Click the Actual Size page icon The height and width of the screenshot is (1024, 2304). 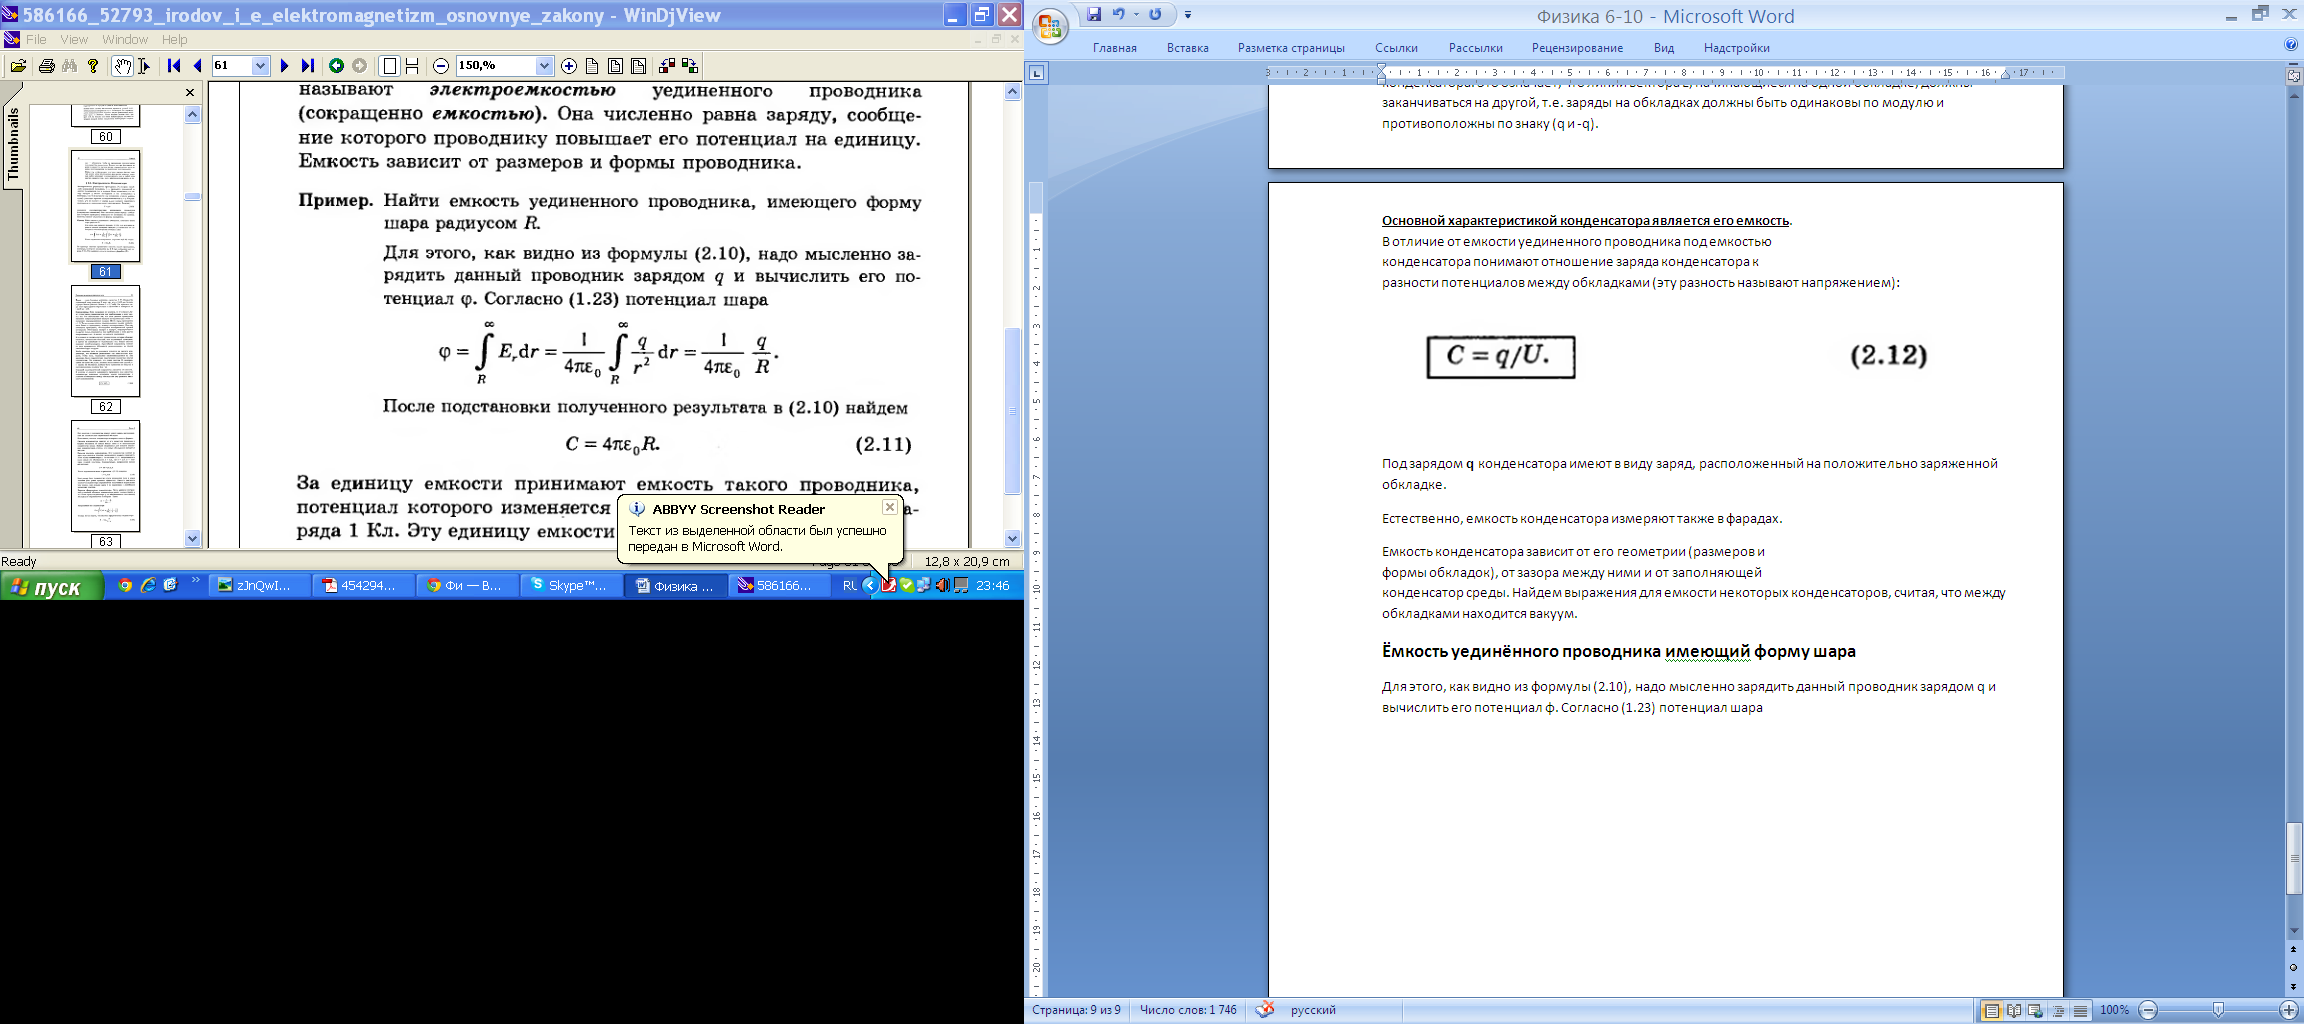592,66
